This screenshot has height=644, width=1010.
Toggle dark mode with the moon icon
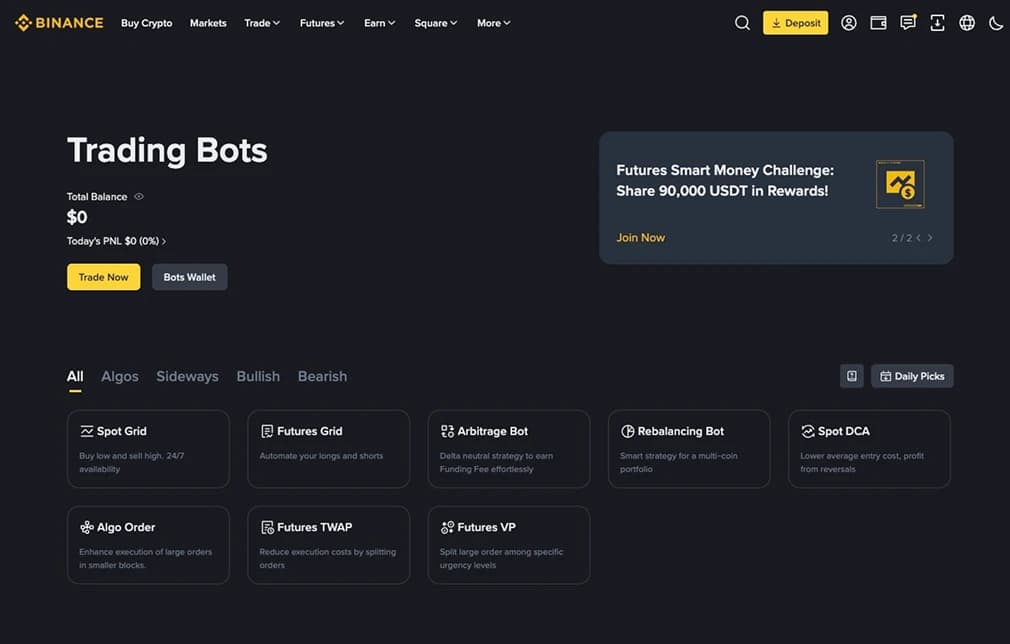click(995, 21)
